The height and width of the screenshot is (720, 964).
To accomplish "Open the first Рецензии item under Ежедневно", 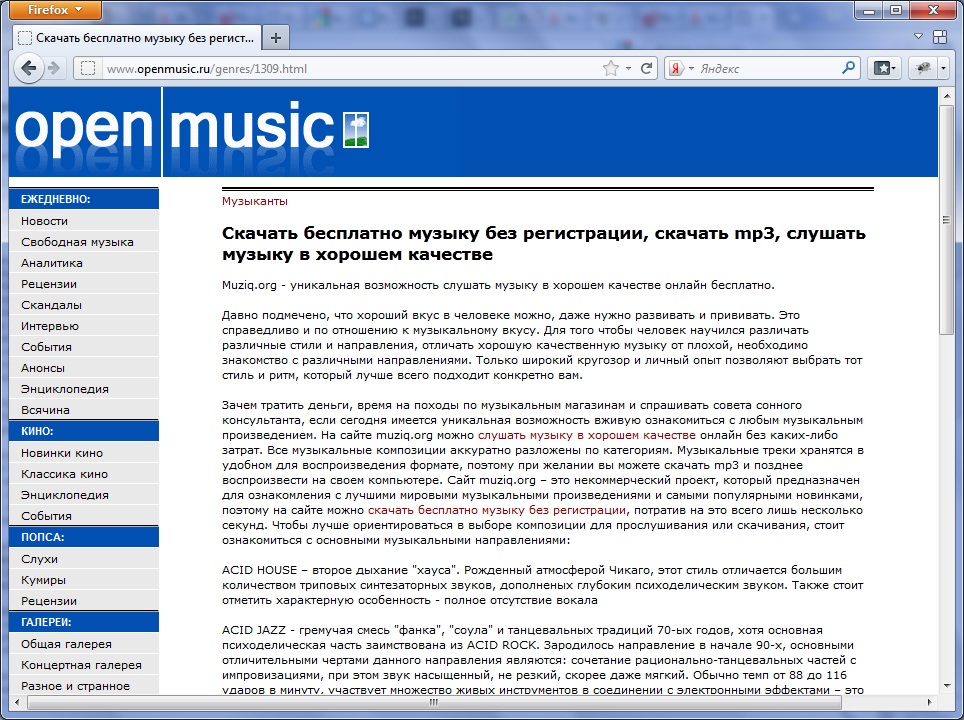I will coord(84,284).
